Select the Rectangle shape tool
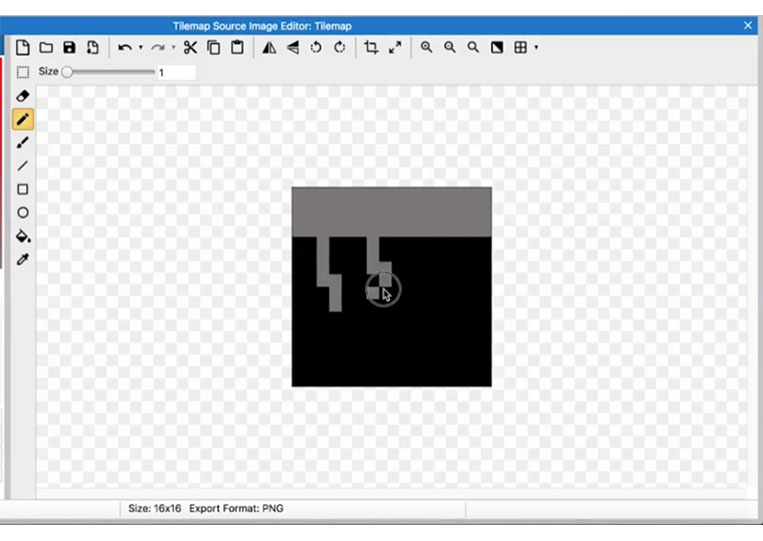The width and height of the screenshot is (763, 541). pyautogui.click(x=23, y=189)
